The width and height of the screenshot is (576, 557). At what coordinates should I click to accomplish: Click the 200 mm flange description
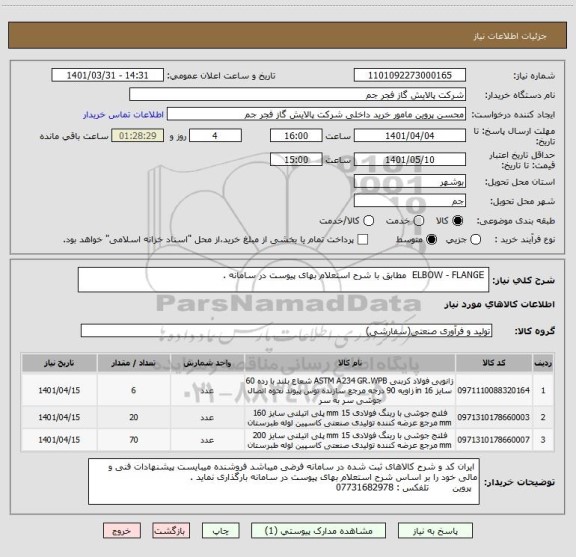click(349, 440)
